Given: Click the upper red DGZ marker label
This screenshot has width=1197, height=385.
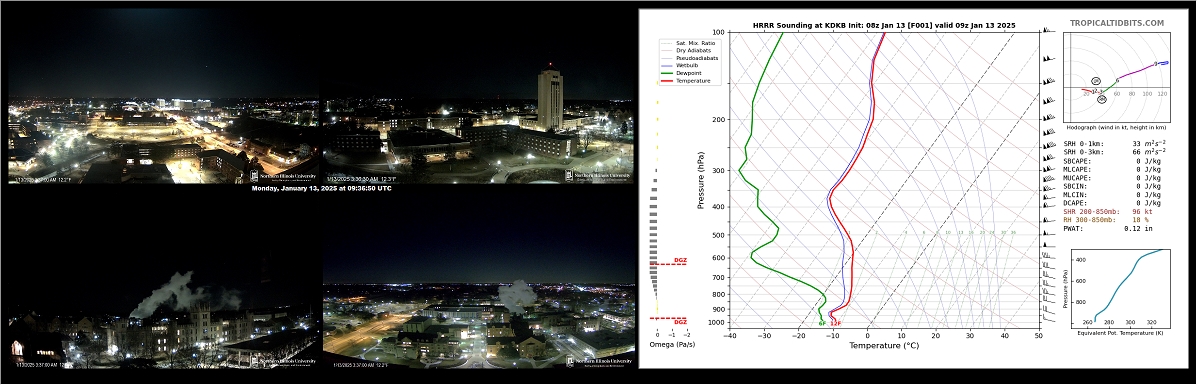Looking at the screenshot, I should tap(680, 260).
